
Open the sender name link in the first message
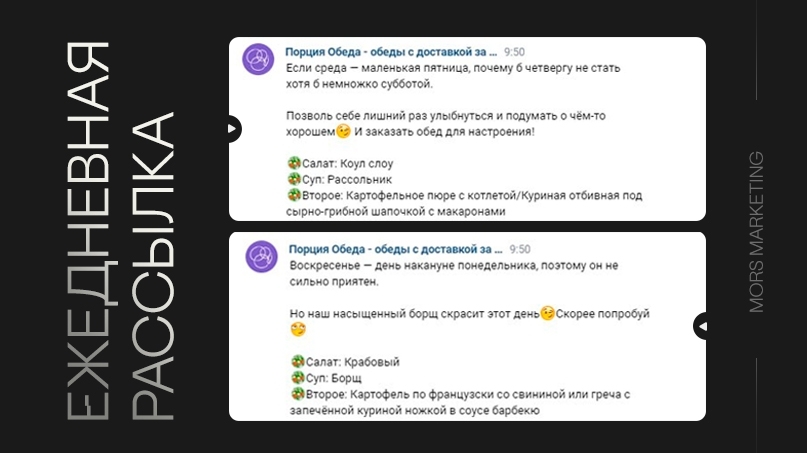click(391, 52)
